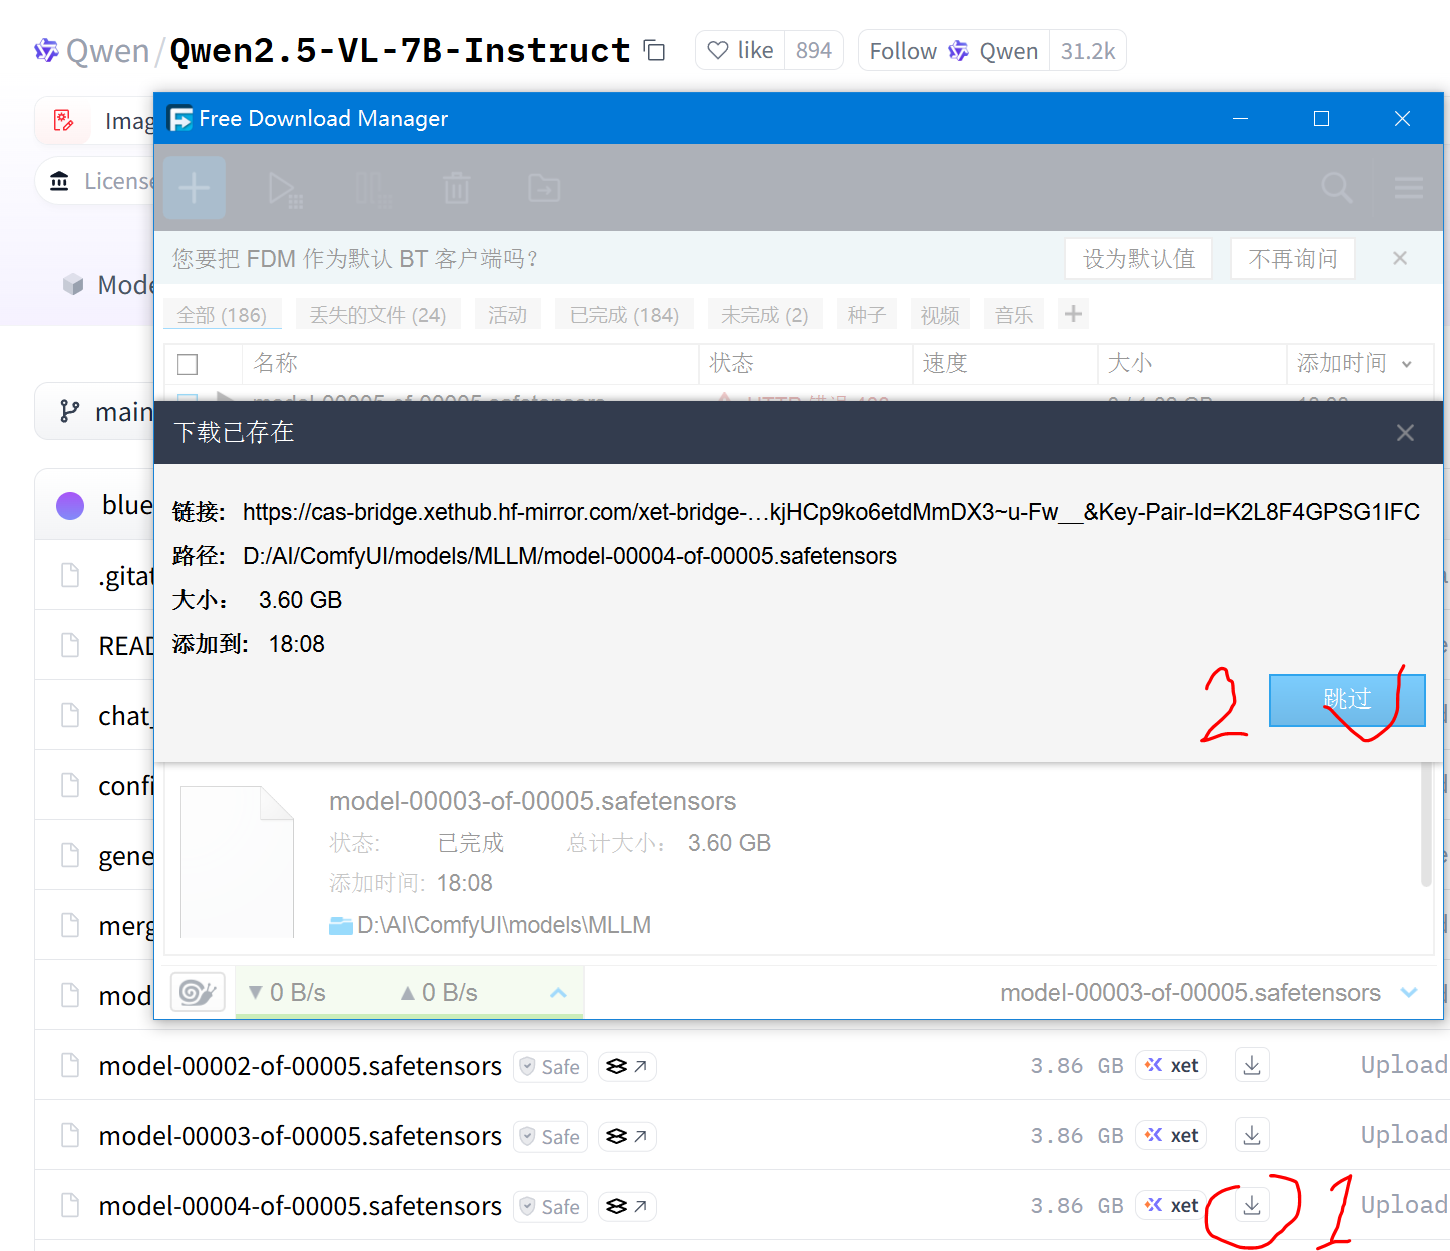The image size is (1450, 1251).
Task: Click the file icon of model-00002 row
Action: click(x=70, y=1065)
